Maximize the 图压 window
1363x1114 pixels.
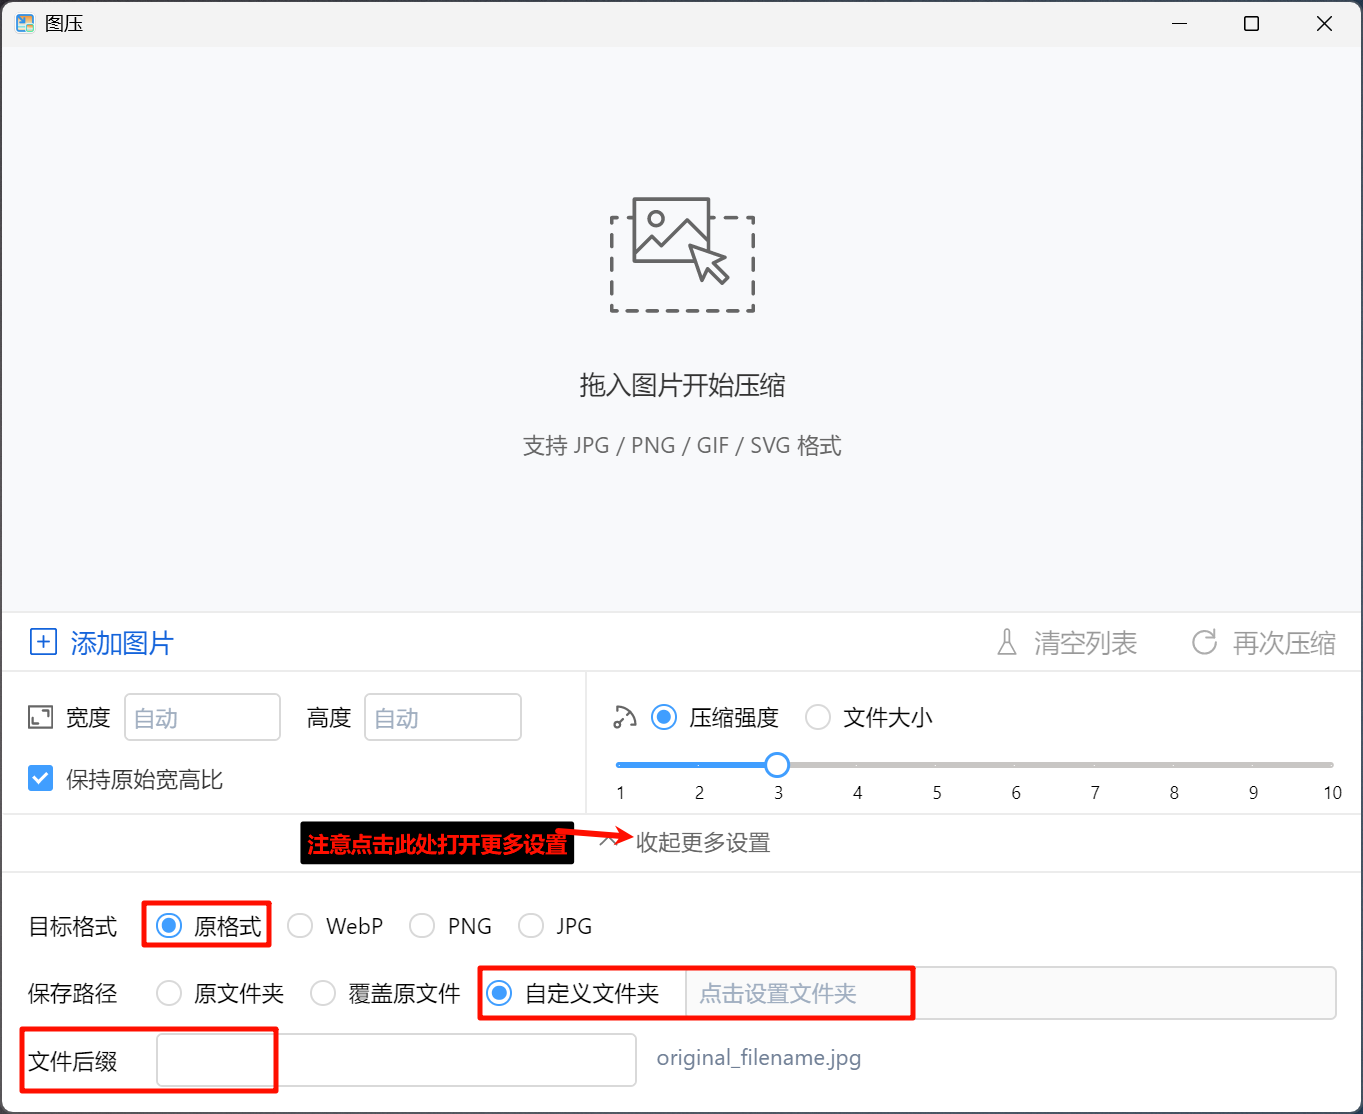pos(1251,23)
